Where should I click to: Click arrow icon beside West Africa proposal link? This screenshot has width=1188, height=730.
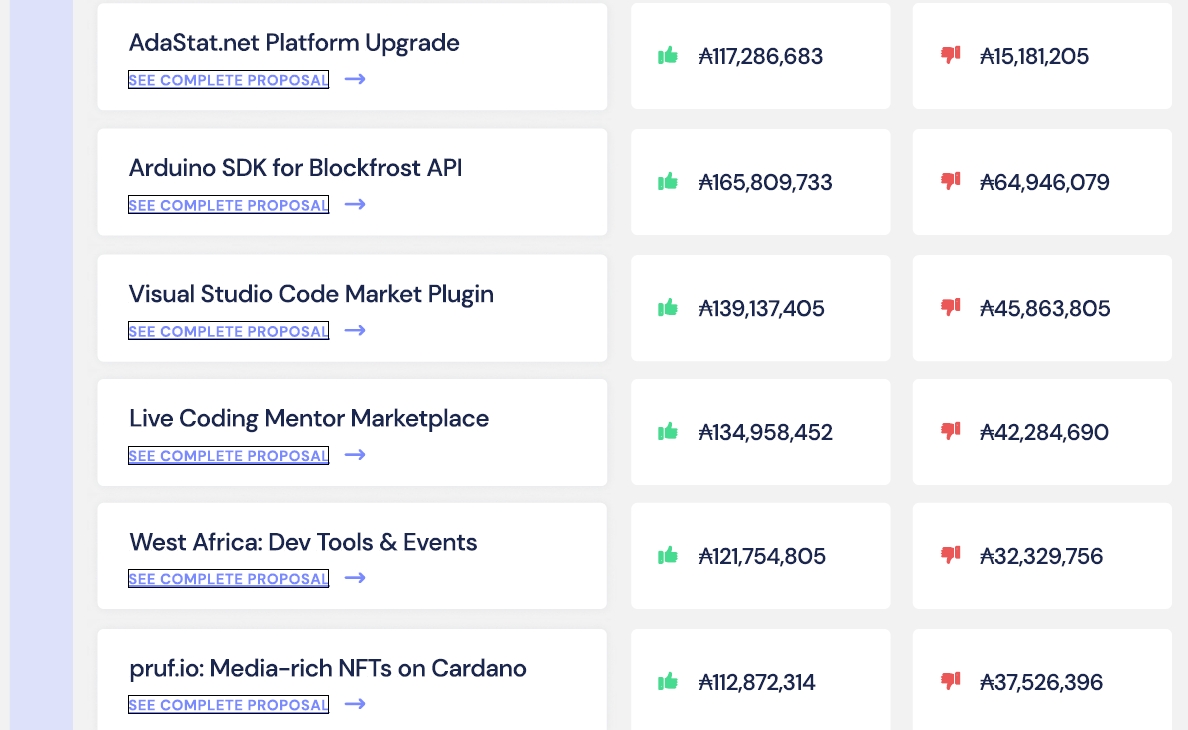[355, 578]
